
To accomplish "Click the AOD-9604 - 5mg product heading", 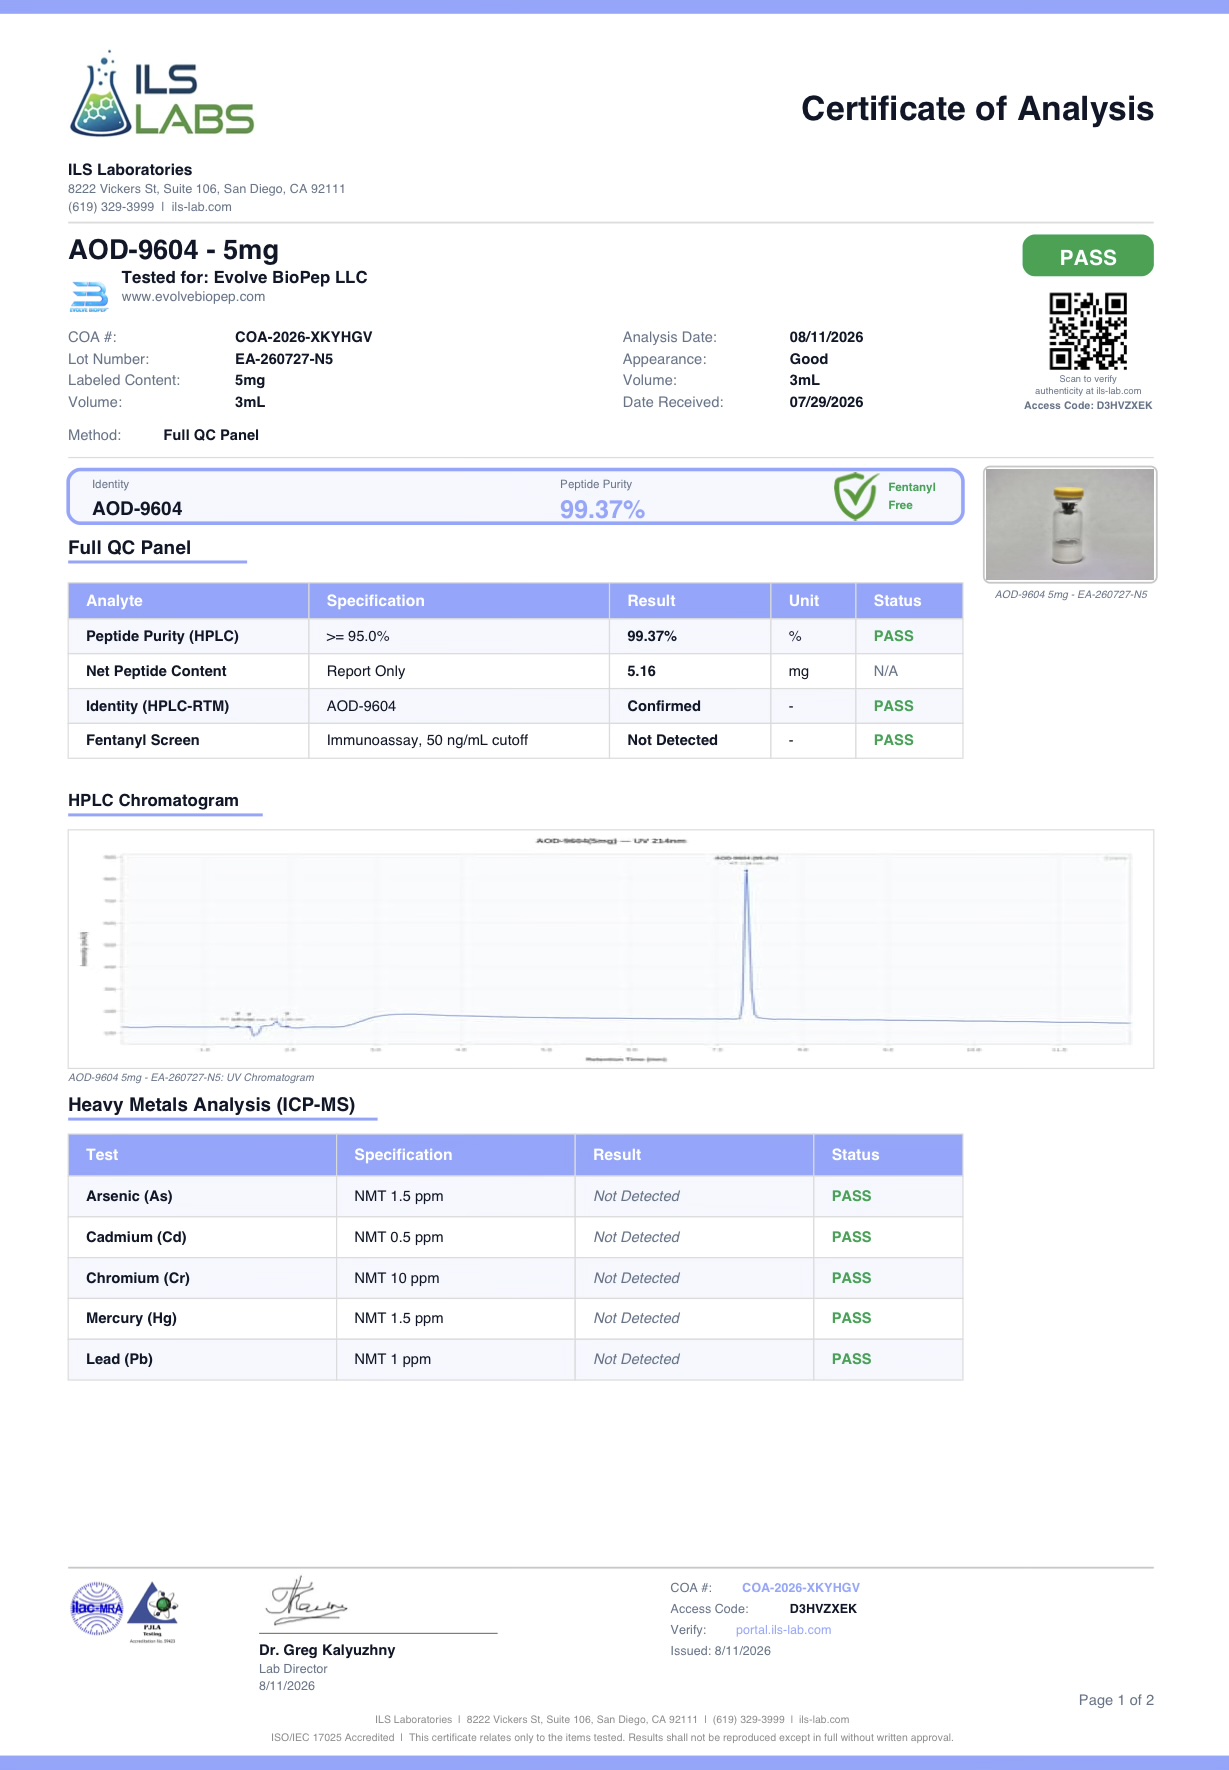I will 173,250.
